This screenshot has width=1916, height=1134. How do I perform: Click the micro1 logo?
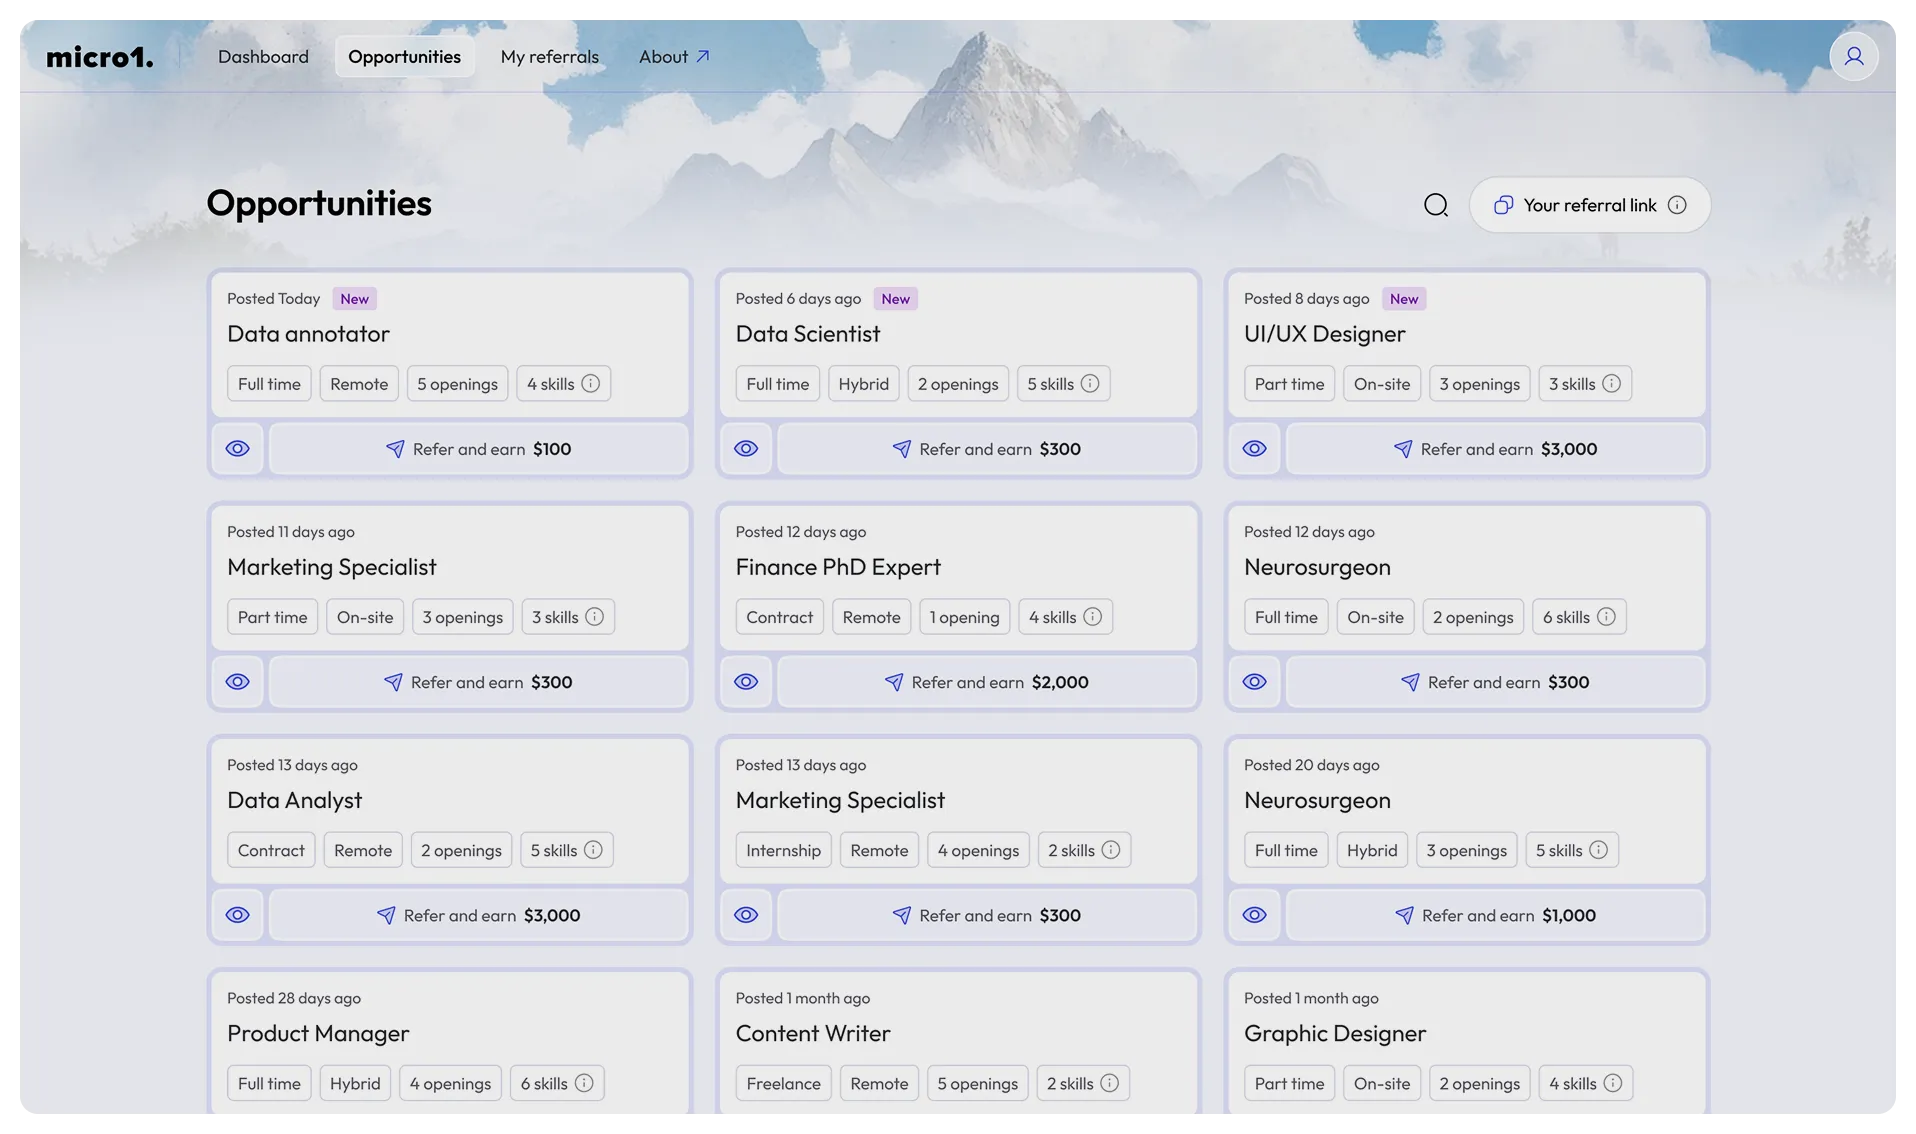coord(99,56)
